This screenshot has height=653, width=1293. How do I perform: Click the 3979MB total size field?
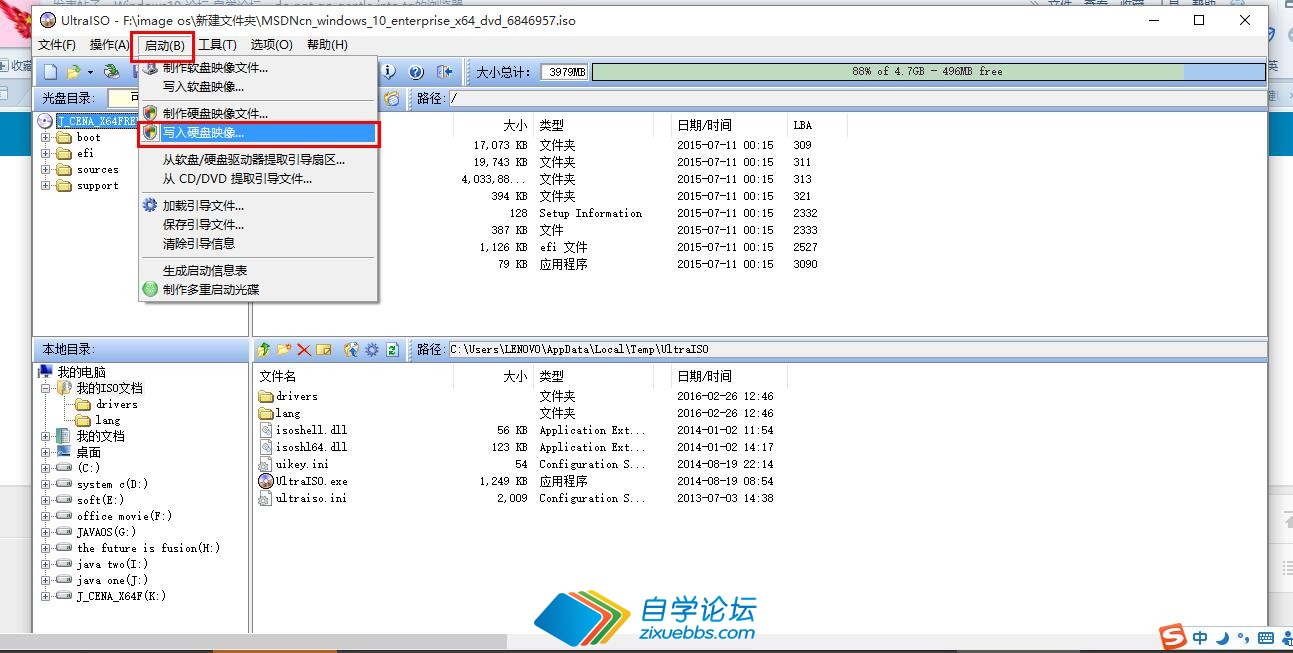(565, 72)
